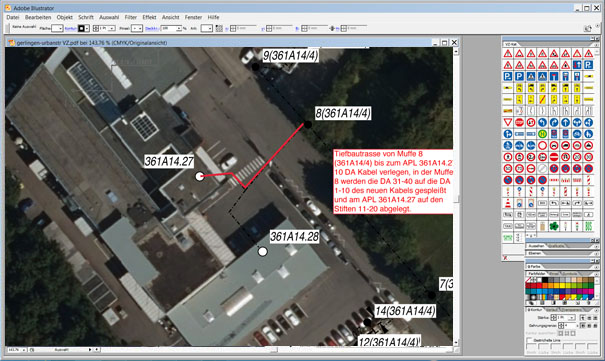Click the constrain proportions link icon
Screen dimensions: 605x361
pyautogui.click(x=332, y=28)
